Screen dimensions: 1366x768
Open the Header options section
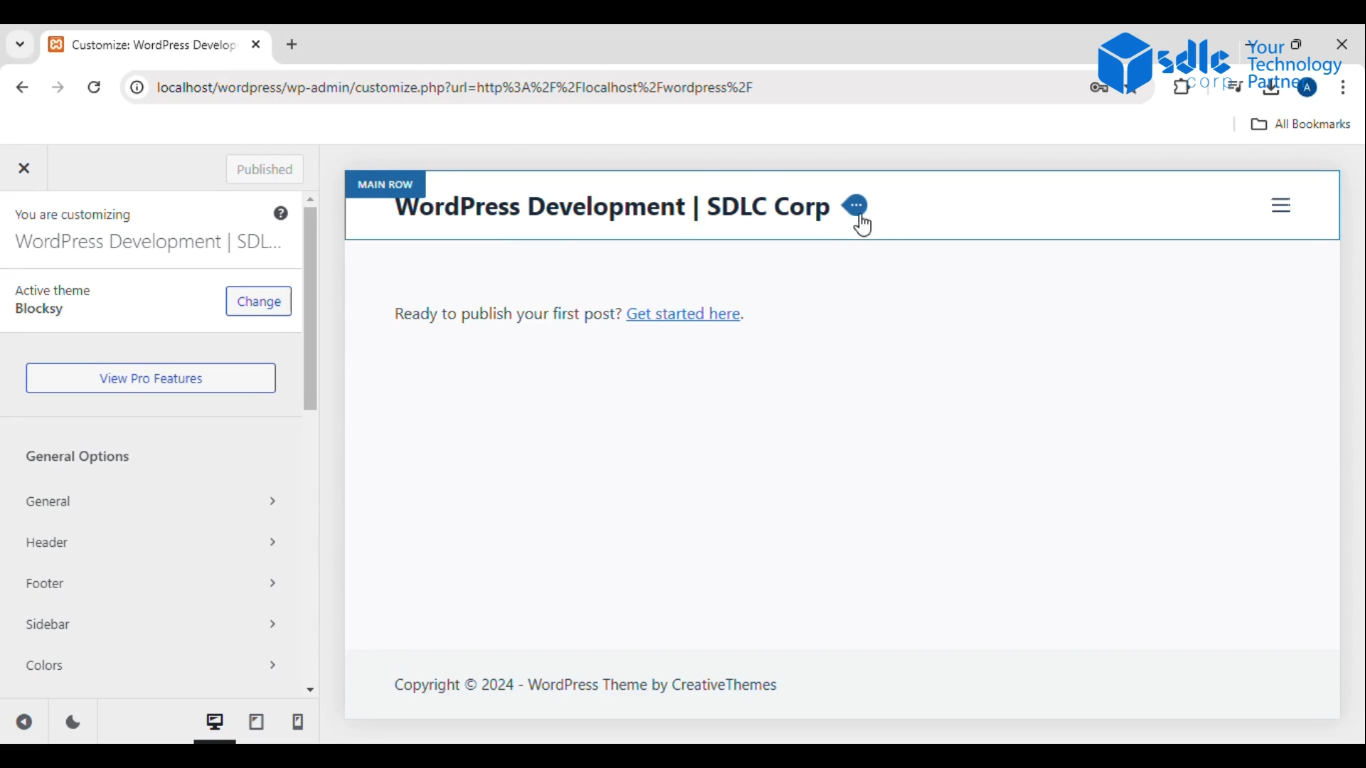point(151,542)
